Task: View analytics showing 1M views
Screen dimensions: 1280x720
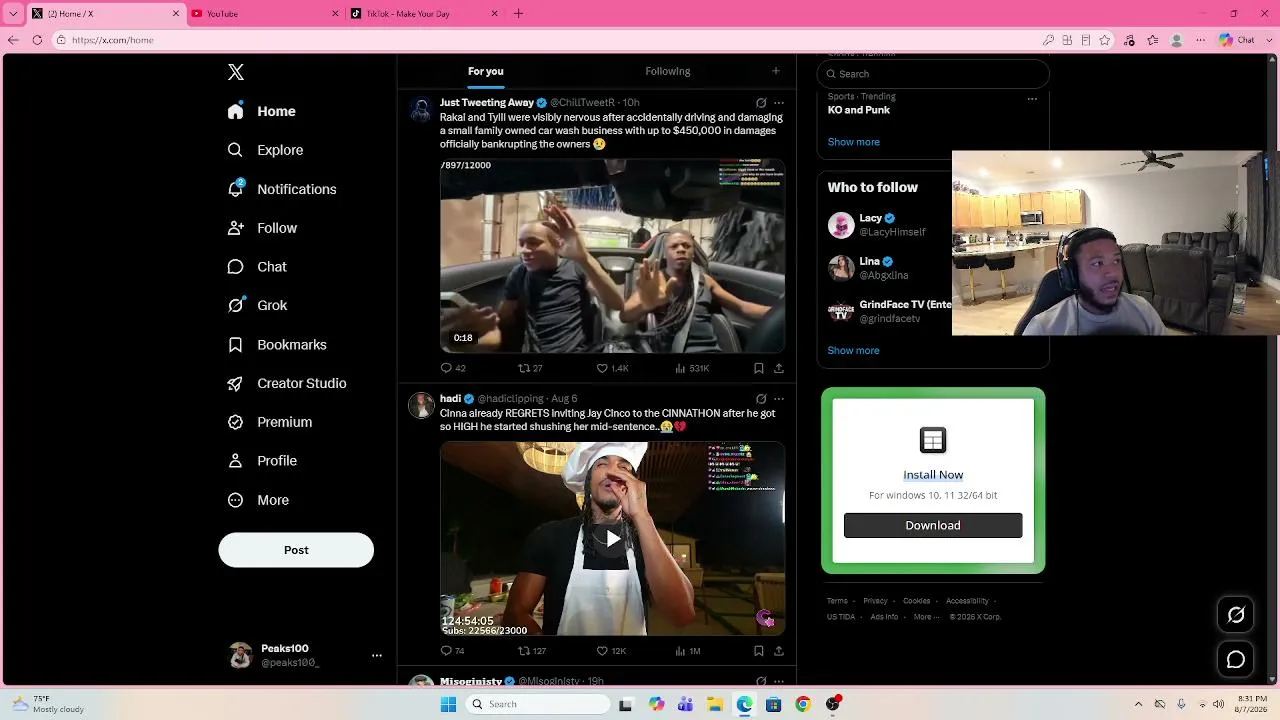Action: 688,651
